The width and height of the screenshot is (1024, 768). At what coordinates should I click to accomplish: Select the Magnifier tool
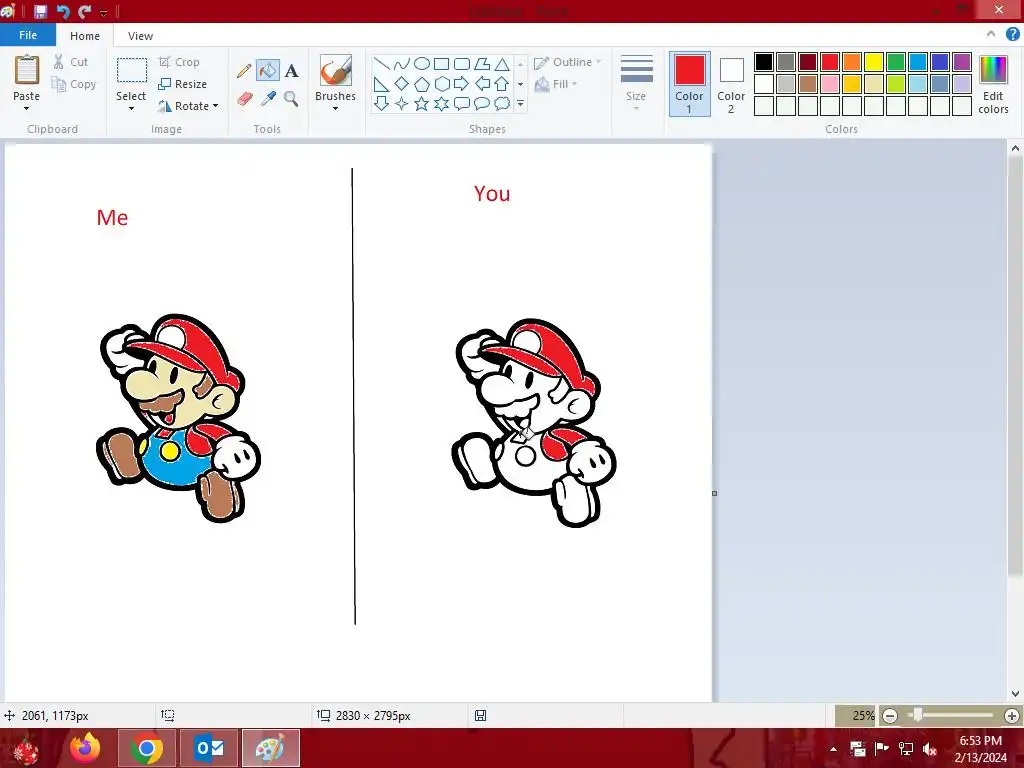point(291,99)
